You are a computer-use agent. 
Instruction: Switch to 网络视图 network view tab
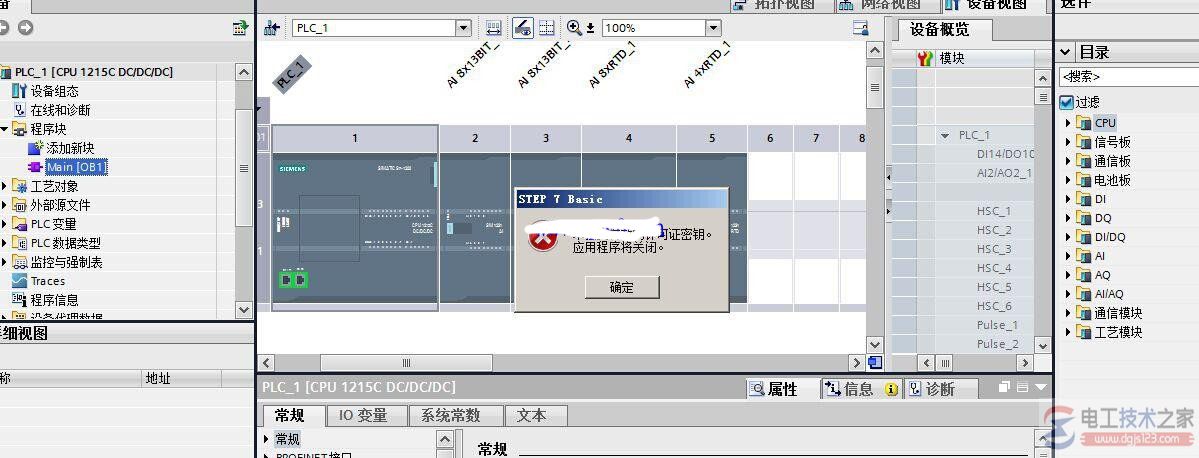(879, 5)
